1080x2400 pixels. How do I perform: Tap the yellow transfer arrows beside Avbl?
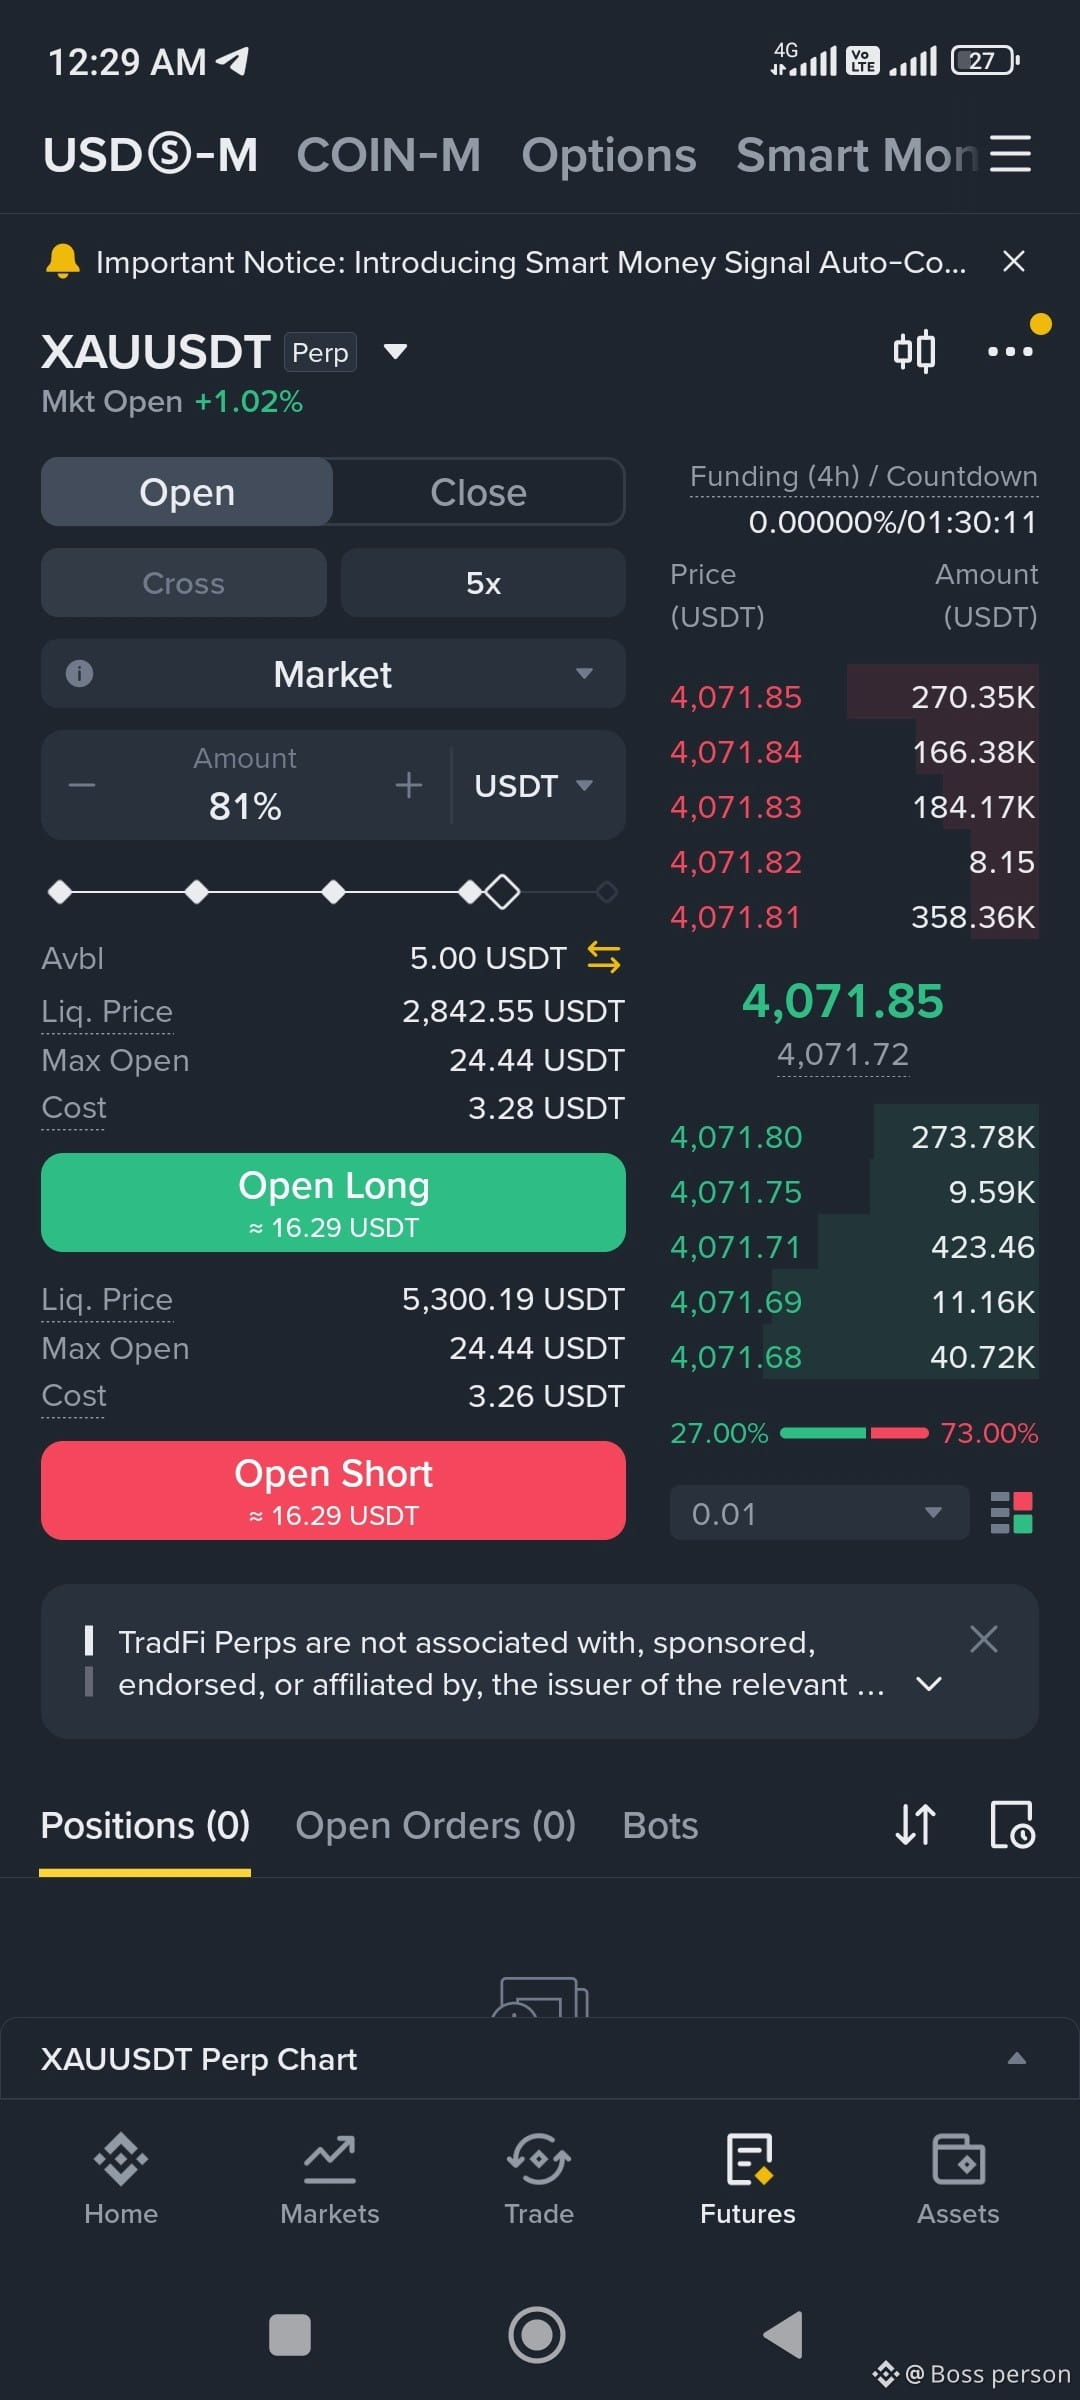(603, 957)
